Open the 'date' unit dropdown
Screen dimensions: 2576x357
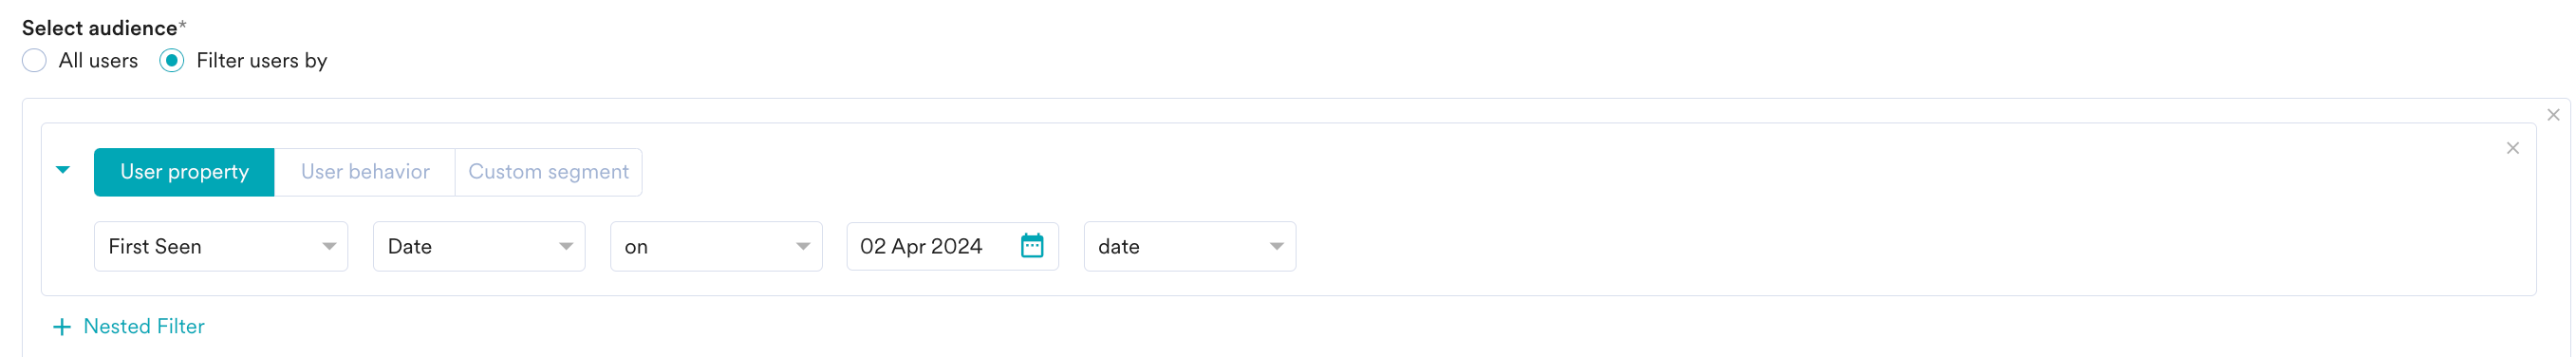pos(1190,246)
